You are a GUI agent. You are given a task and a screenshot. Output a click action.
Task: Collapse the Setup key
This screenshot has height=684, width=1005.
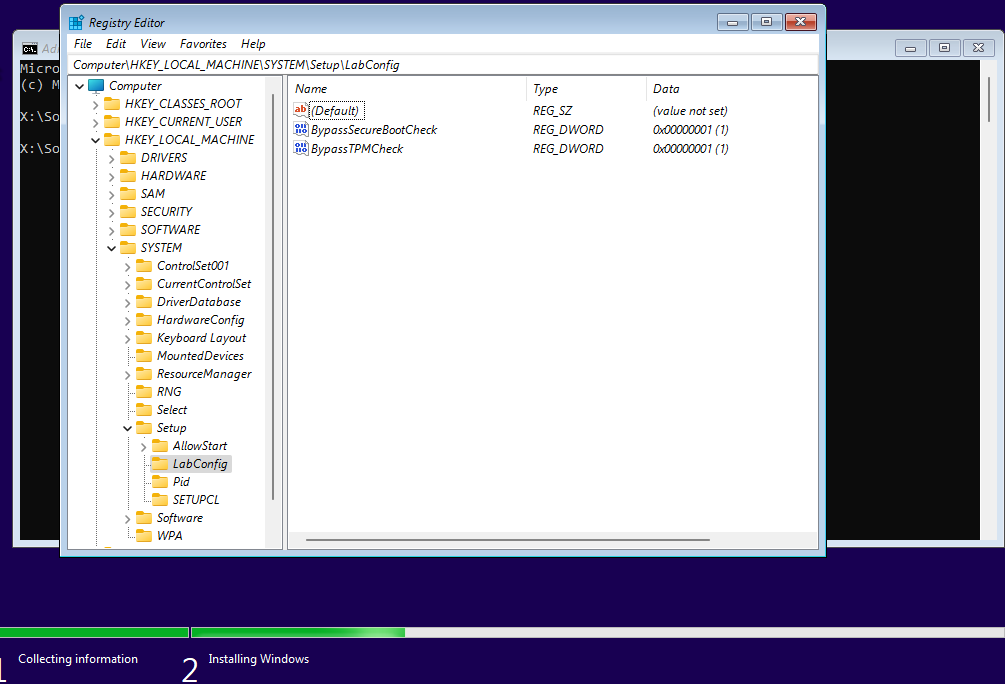tap(127, 427)
